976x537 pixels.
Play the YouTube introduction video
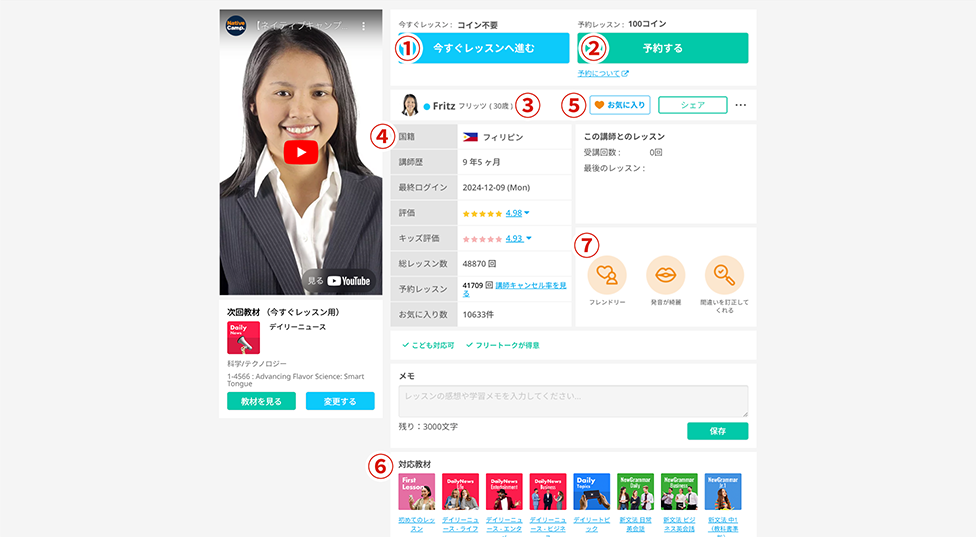point(301,152)
